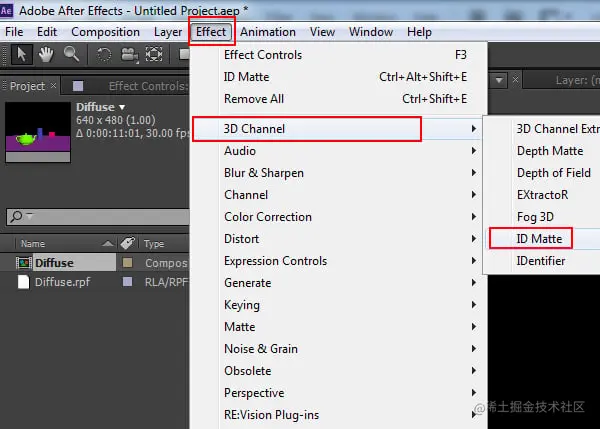Expand the Blur & Sharpen submenu

pos(339,173)
